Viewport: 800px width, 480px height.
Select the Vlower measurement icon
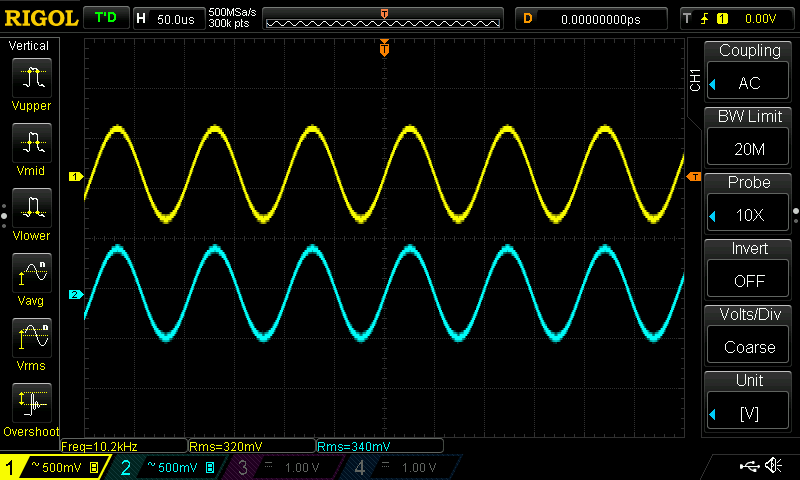(30, 208)
